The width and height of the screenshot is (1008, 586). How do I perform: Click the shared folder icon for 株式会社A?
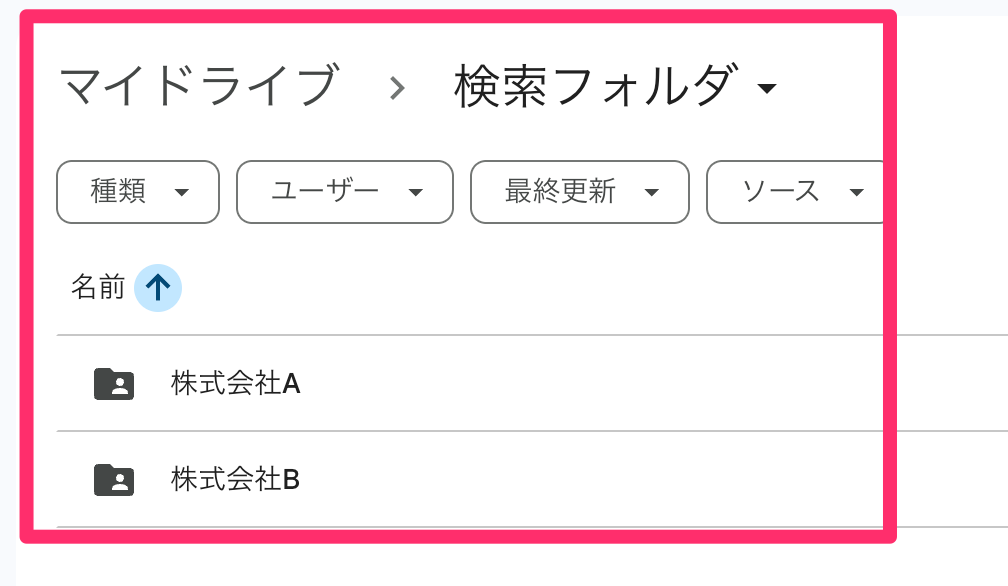[114, 384]
